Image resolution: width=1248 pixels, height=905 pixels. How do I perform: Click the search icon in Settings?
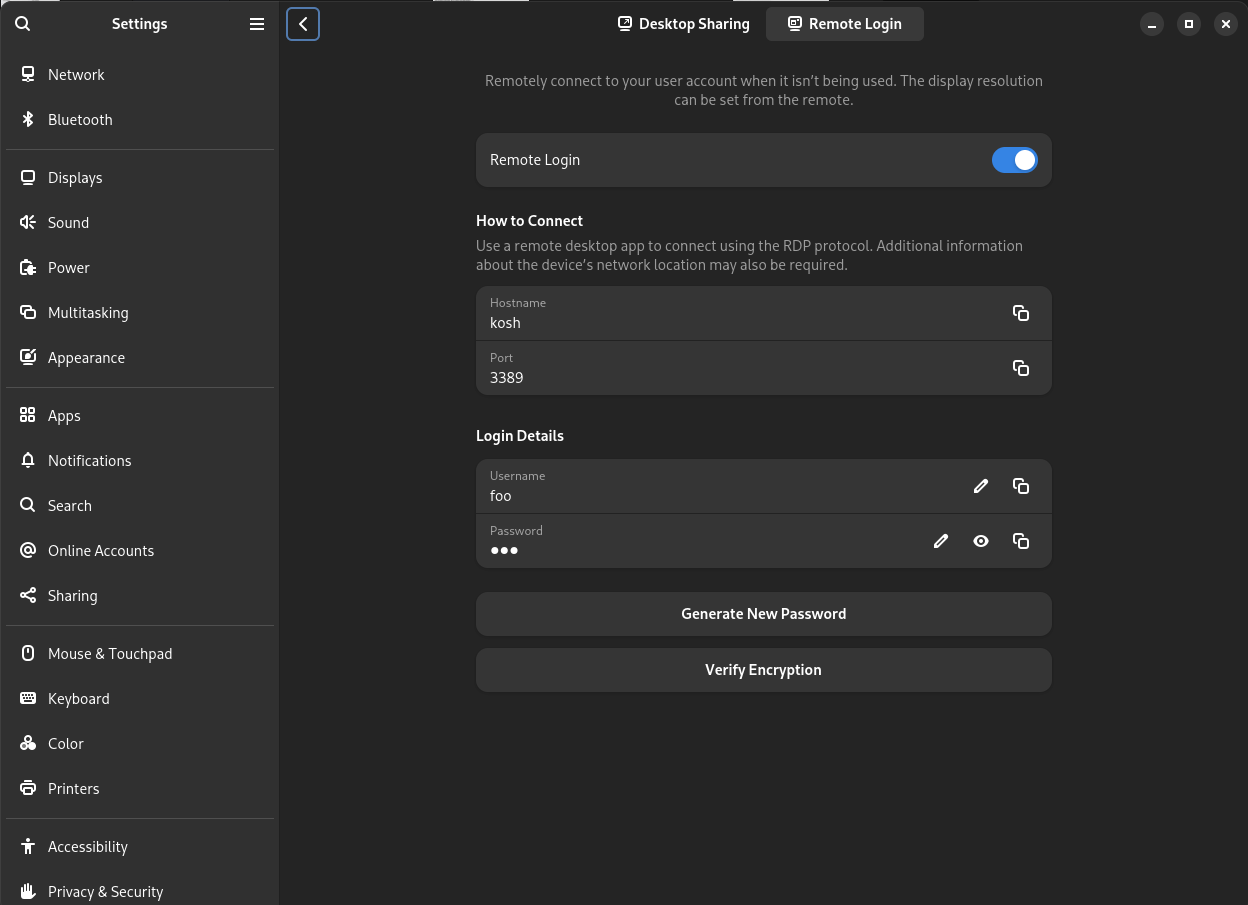23,24
